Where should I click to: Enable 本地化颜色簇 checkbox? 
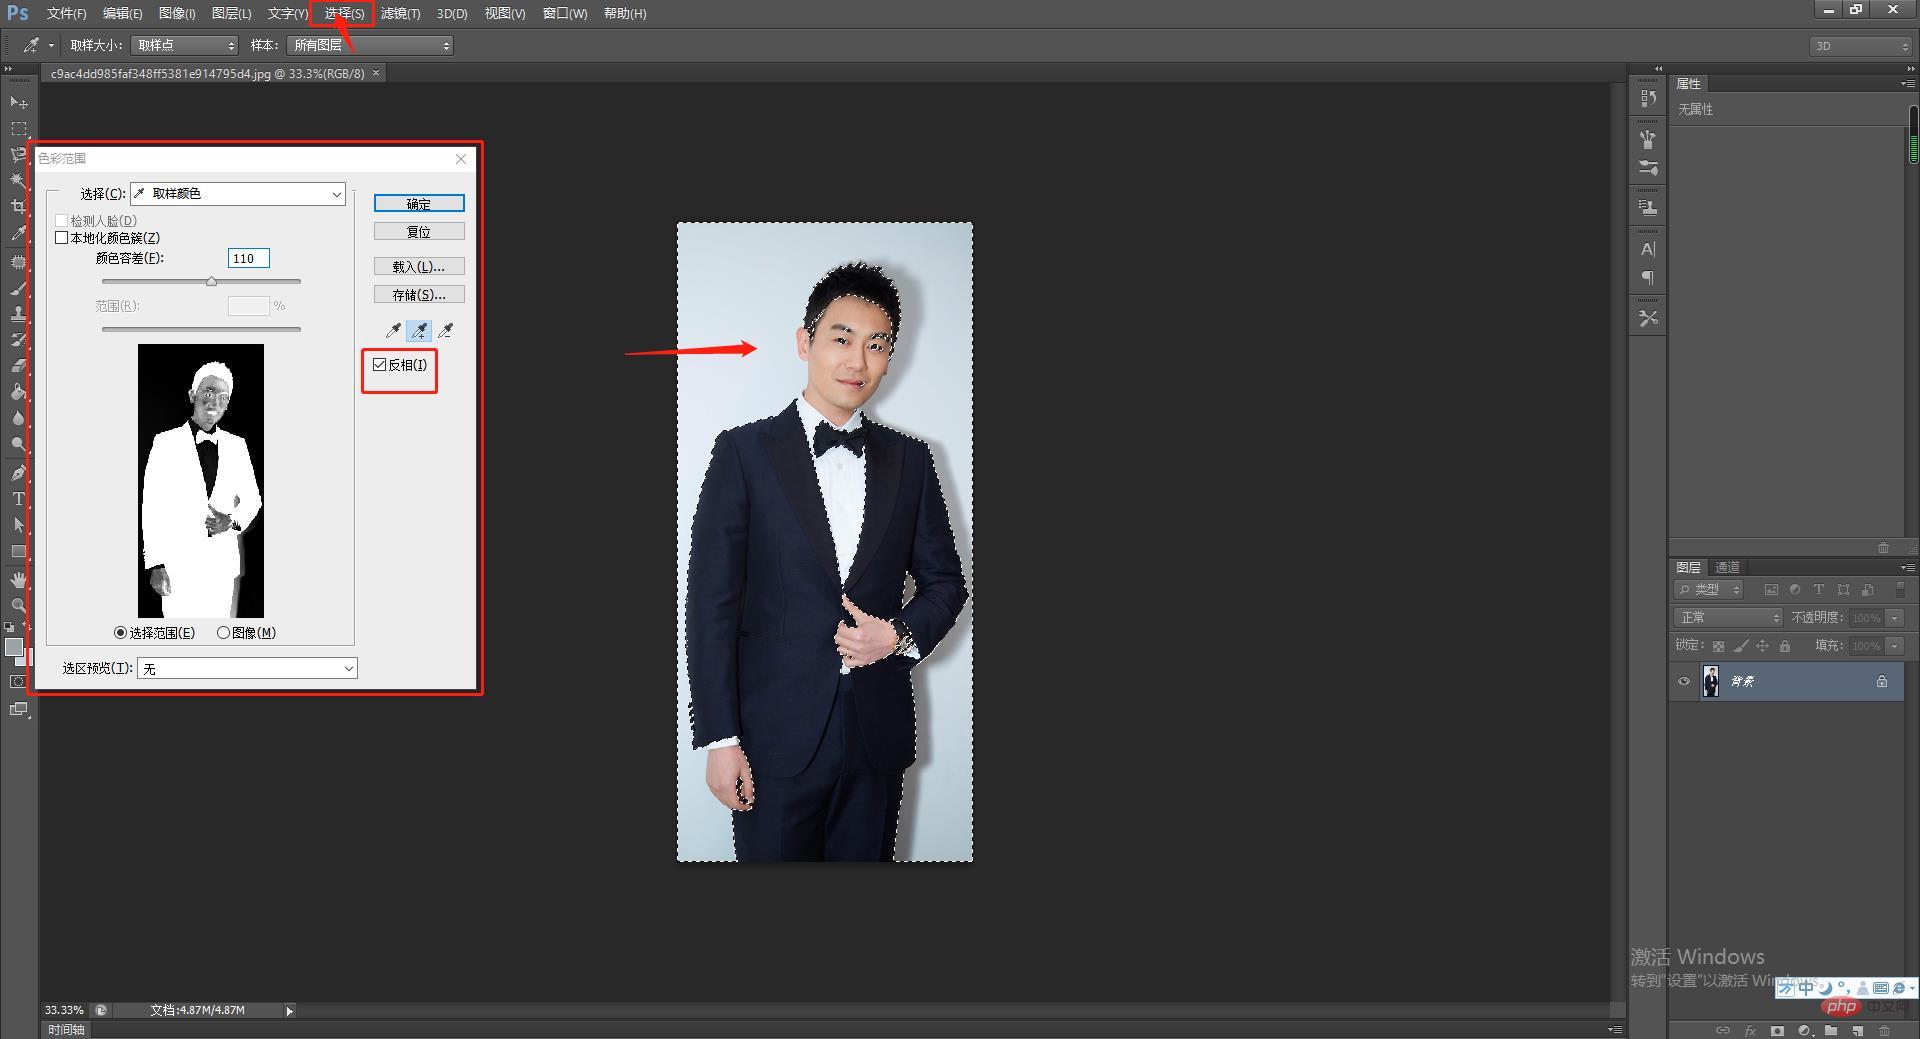[x=62, y=238]
